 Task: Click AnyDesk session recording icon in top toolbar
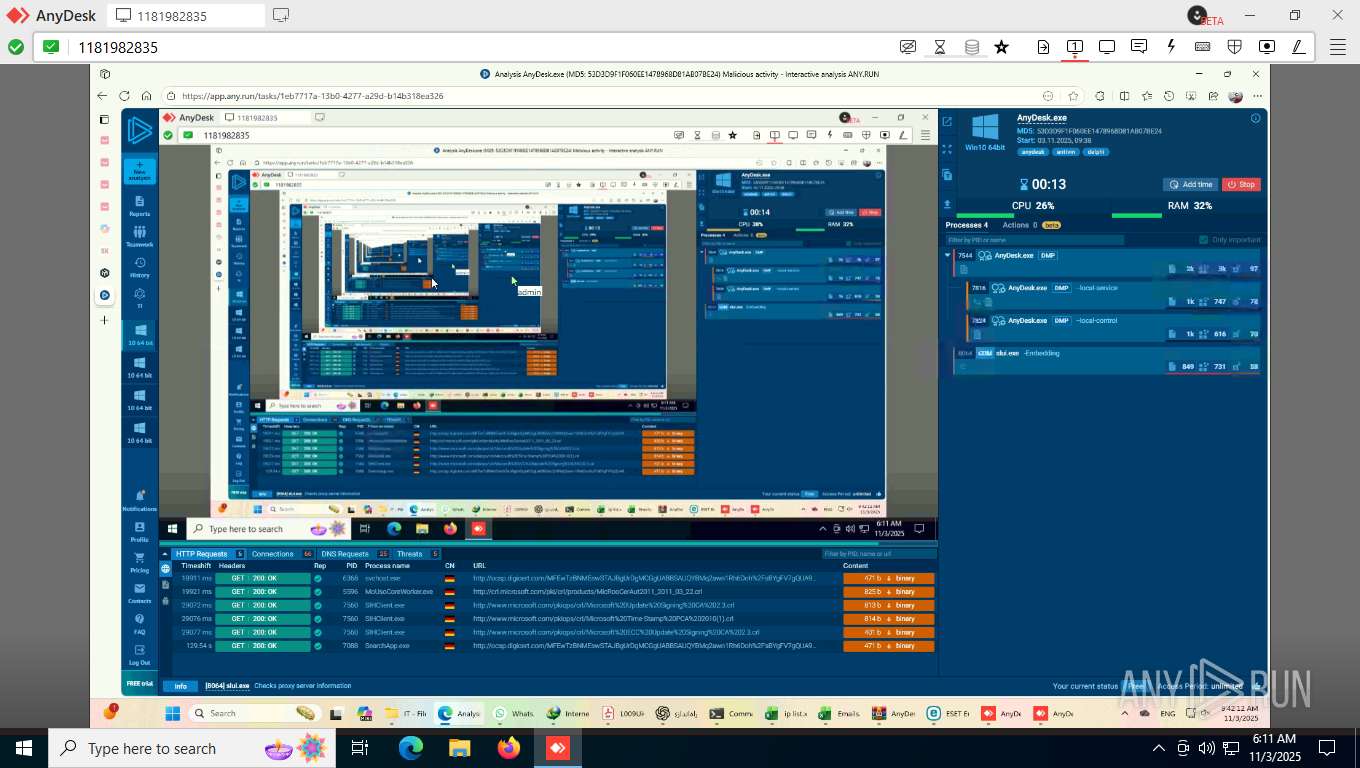(x=1267, y=47)
